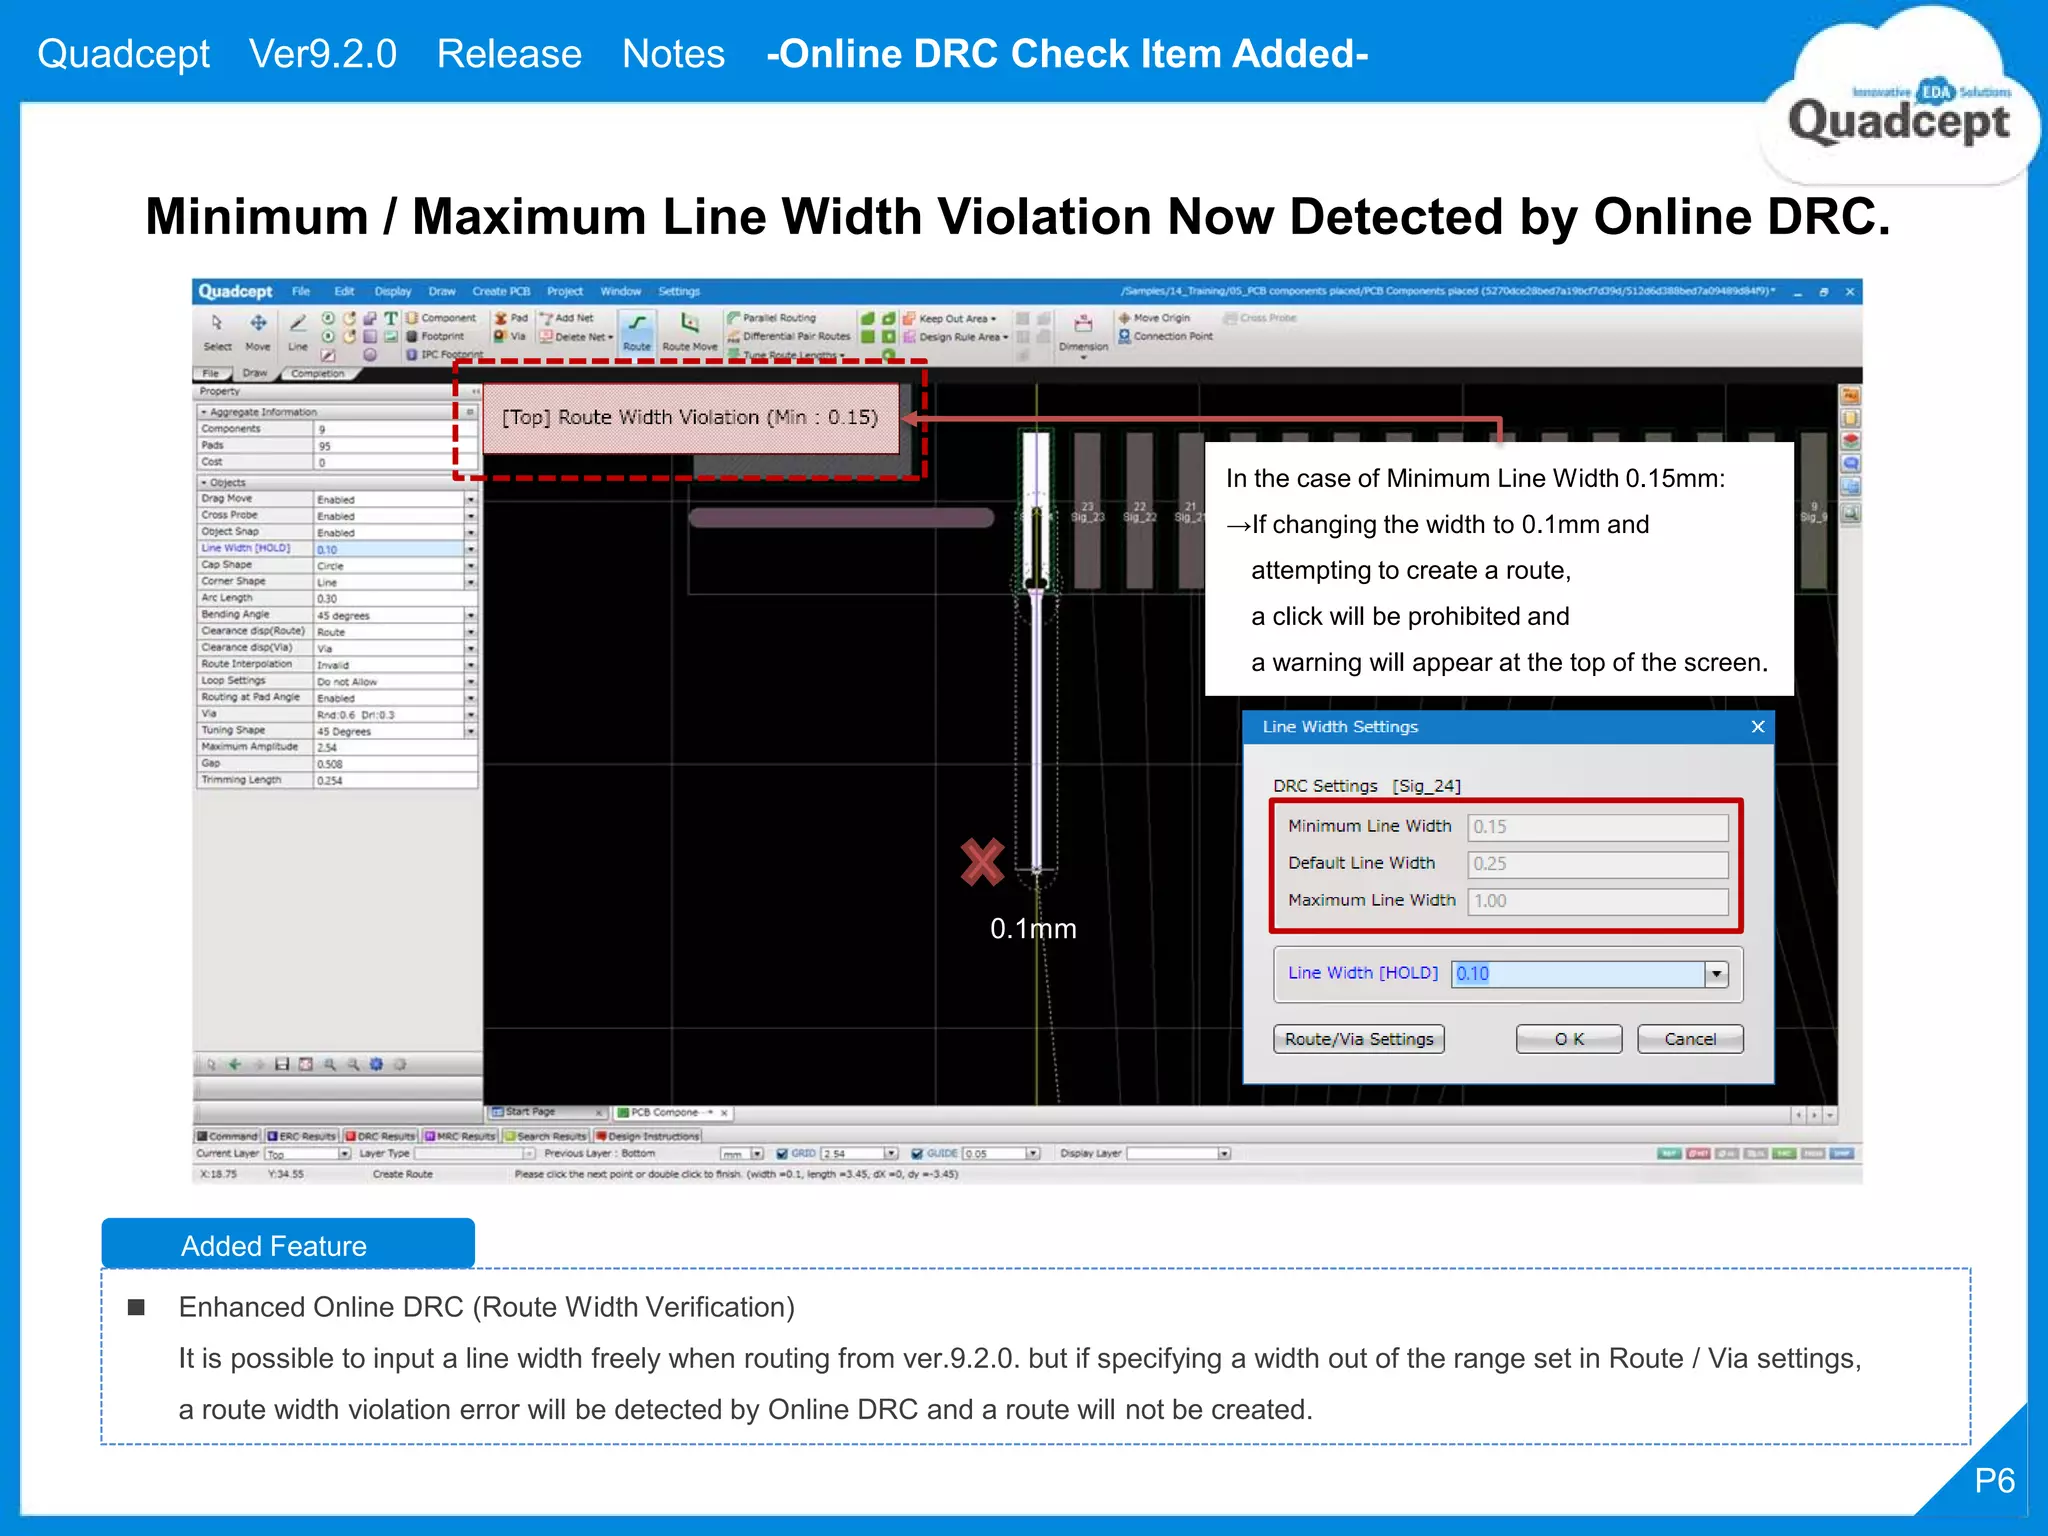Collapse the Aggregate Information section
Viewport: 2048px width, 1536px height.
click(204, 412)
